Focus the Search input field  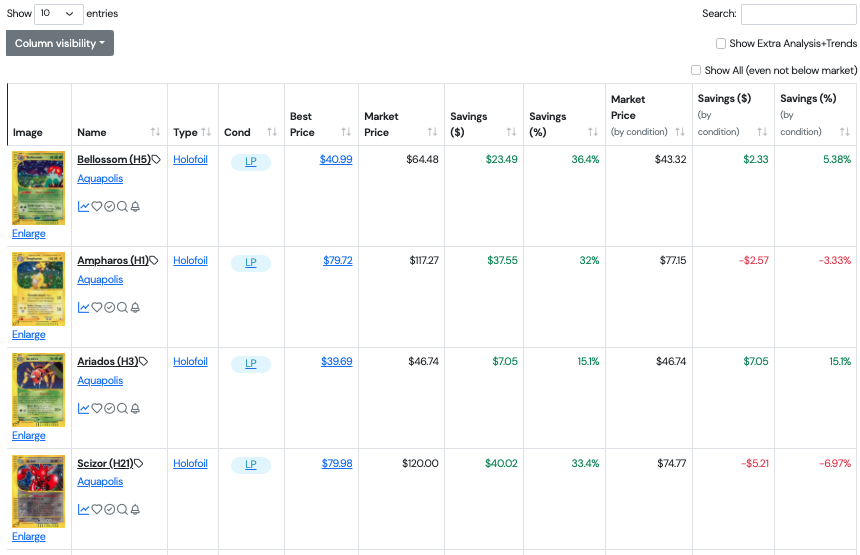[x=798, y=14]
